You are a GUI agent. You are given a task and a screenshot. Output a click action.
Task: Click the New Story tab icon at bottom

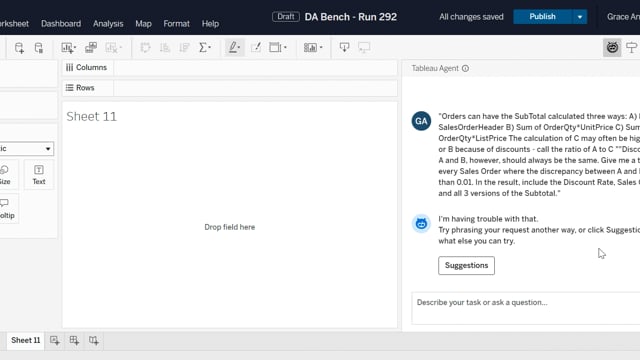[94, 340]
